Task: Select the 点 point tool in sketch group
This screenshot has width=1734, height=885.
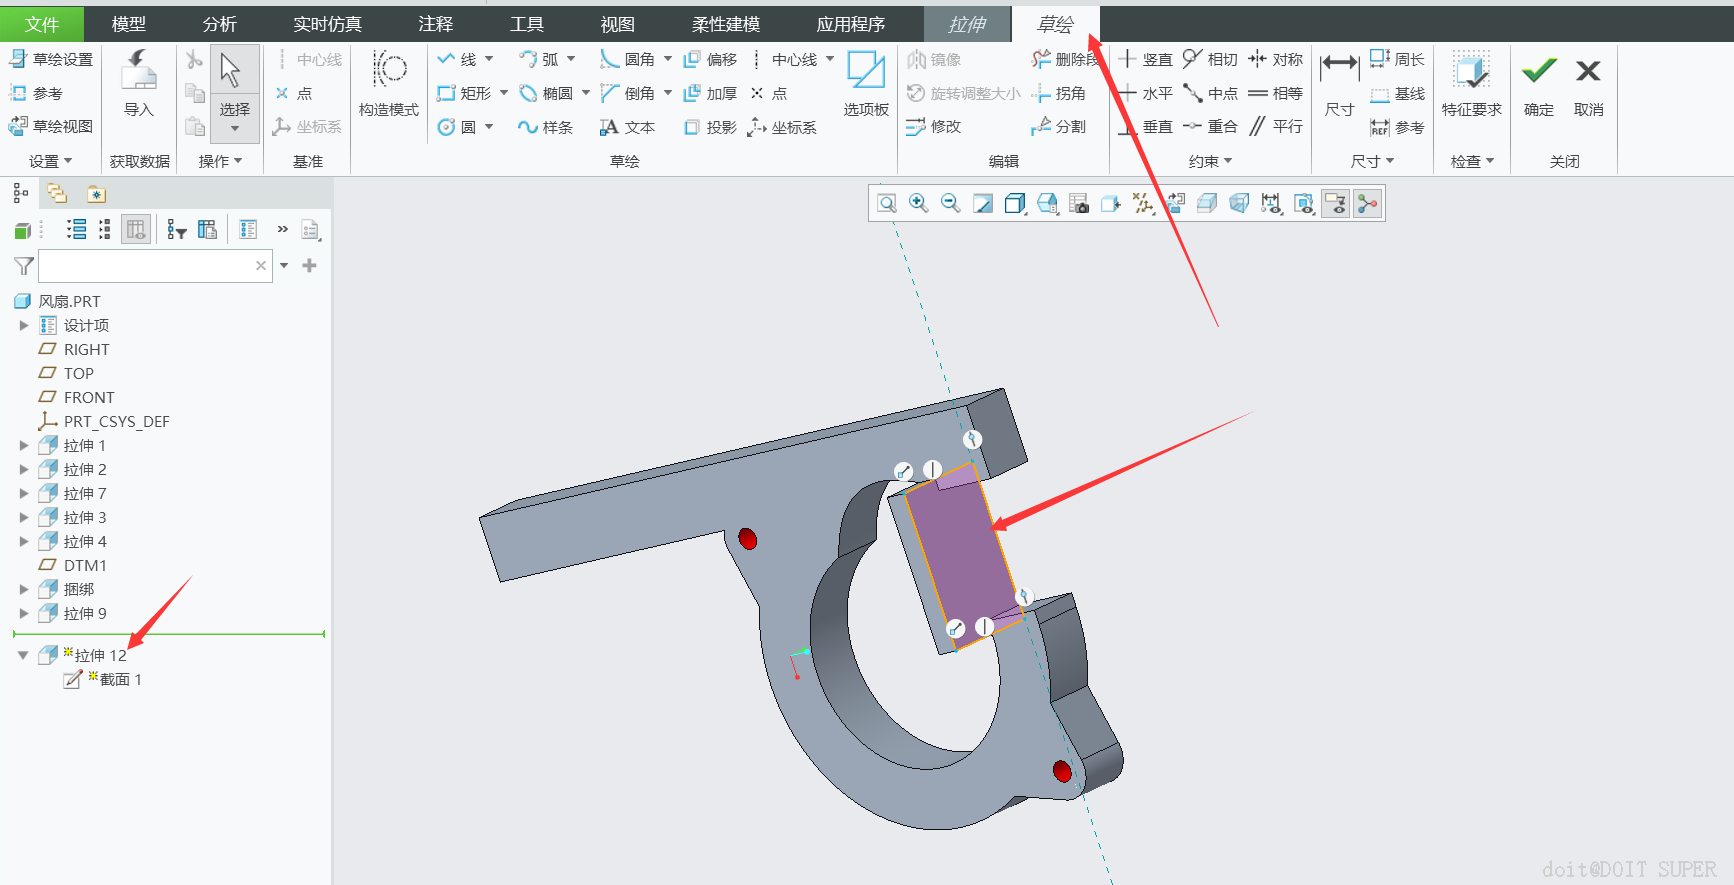Action: click(769, 93)
